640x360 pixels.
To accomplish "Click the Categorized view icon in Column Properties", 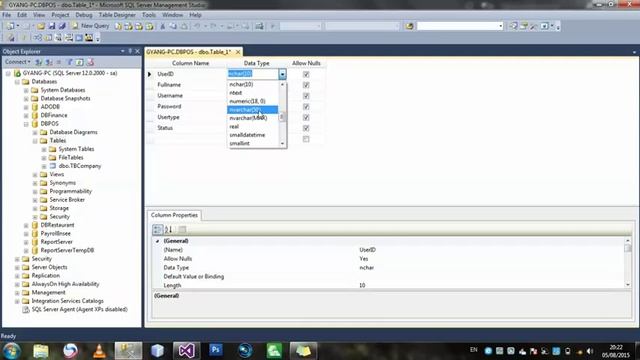I will tap(158, 229).
